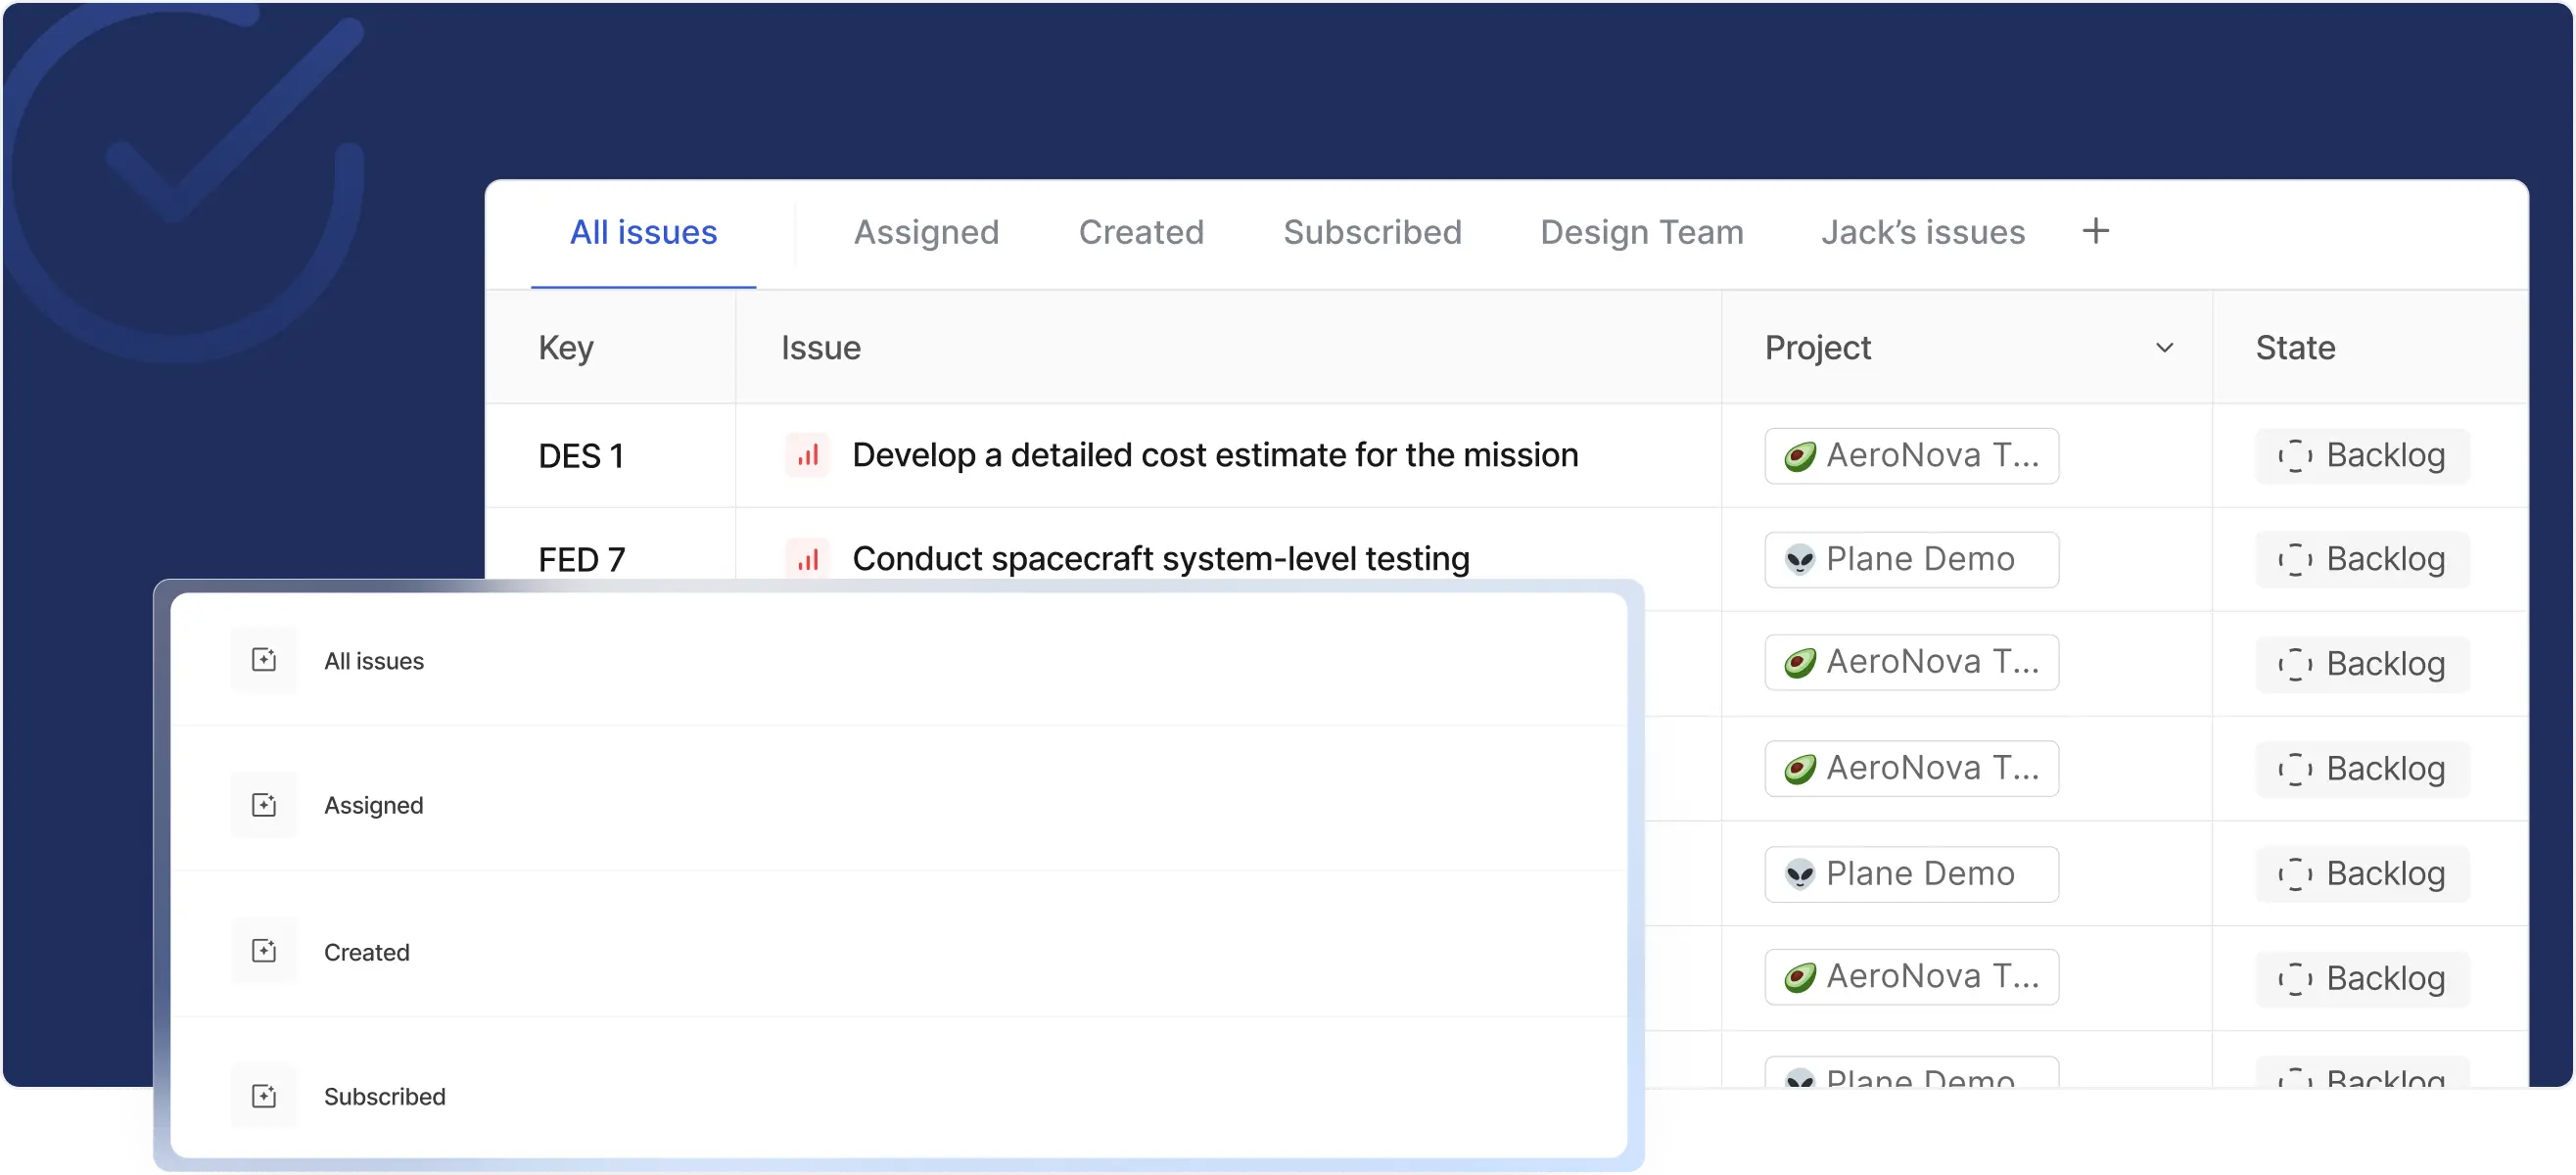This screenshot has height=1175, width=2576.
Task: Switch to the Assigned tab
Action: [x=926, y=232]
